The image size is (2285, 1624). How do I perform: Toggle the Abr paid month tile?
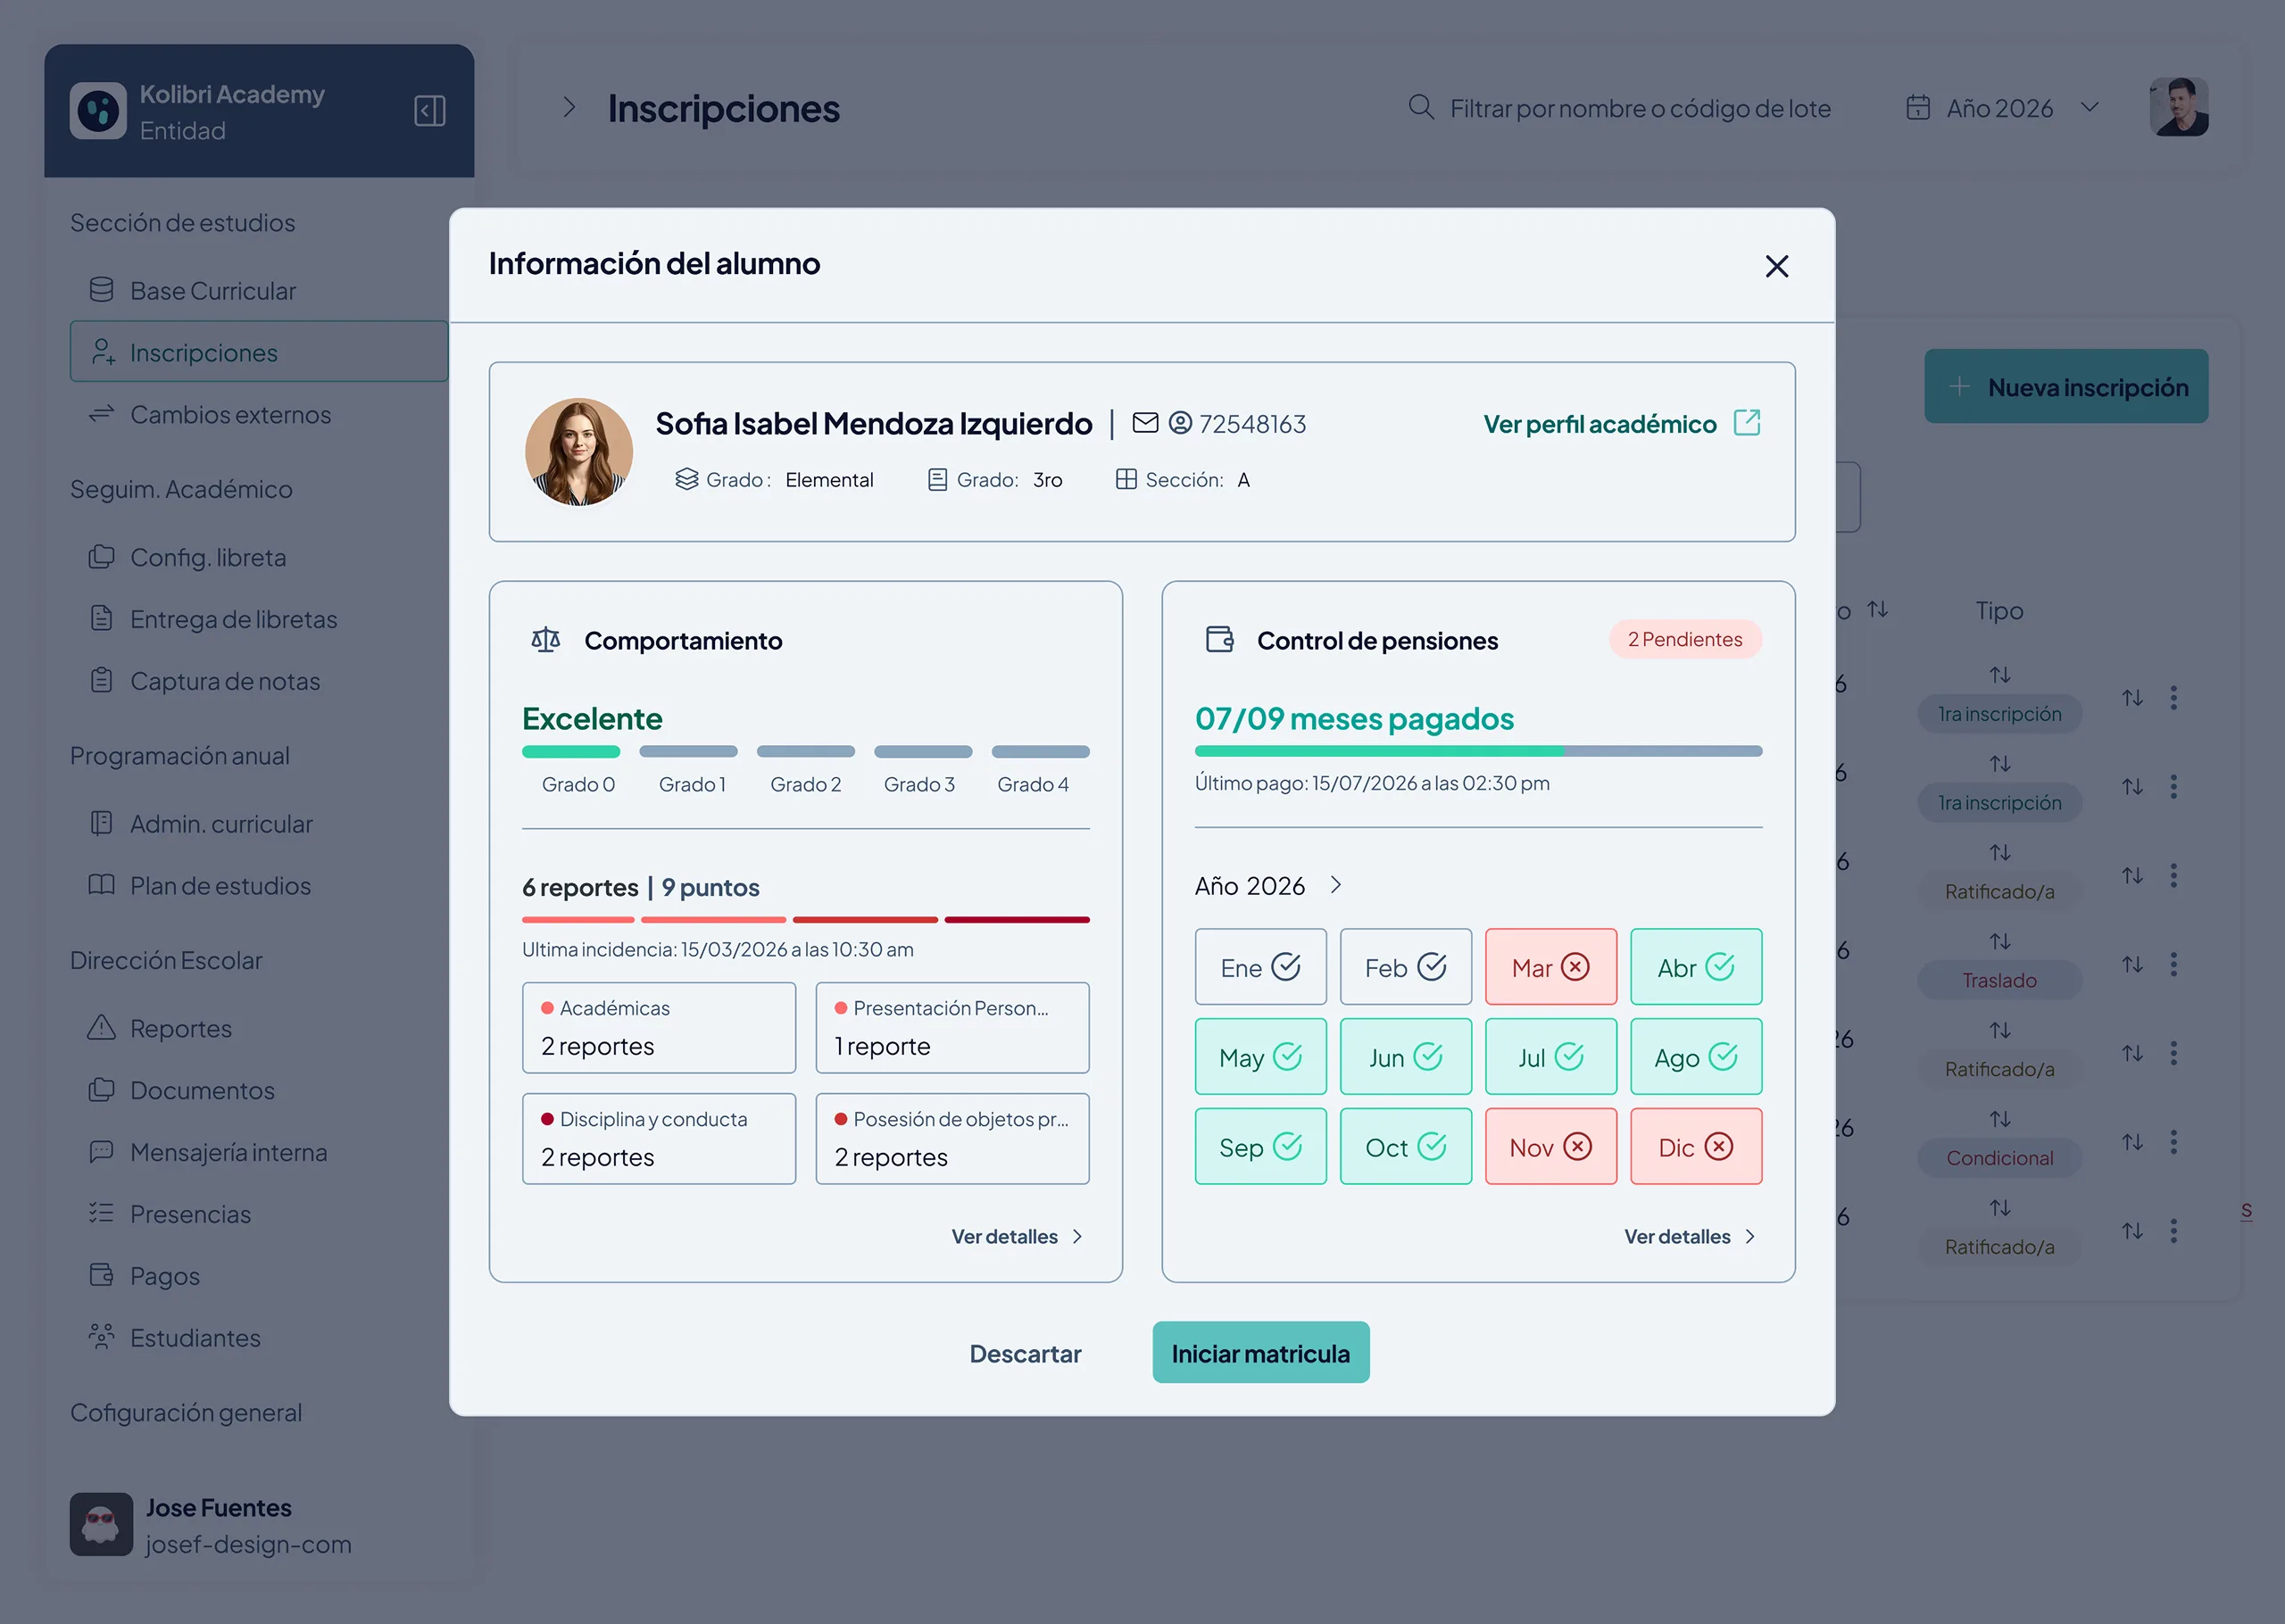coord(1696,967)
